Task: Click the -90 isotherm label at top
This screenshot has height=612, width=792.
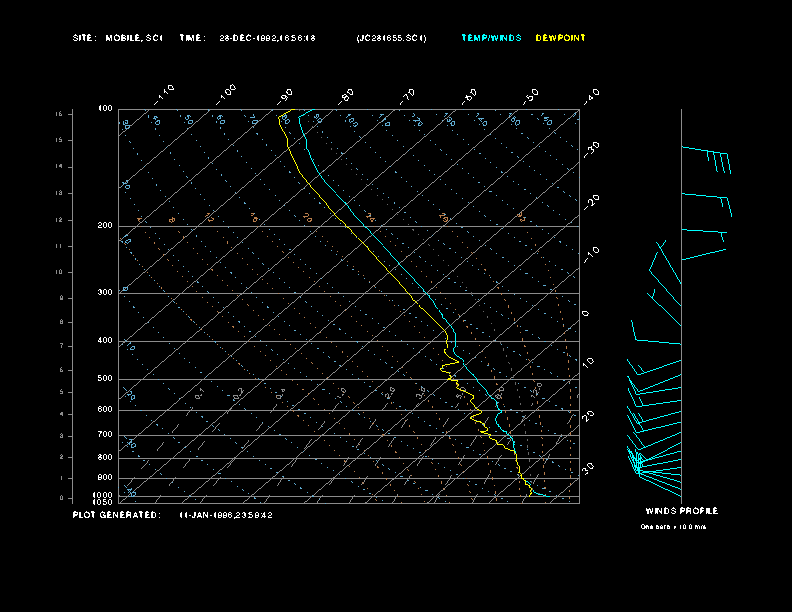Action: 285,96
